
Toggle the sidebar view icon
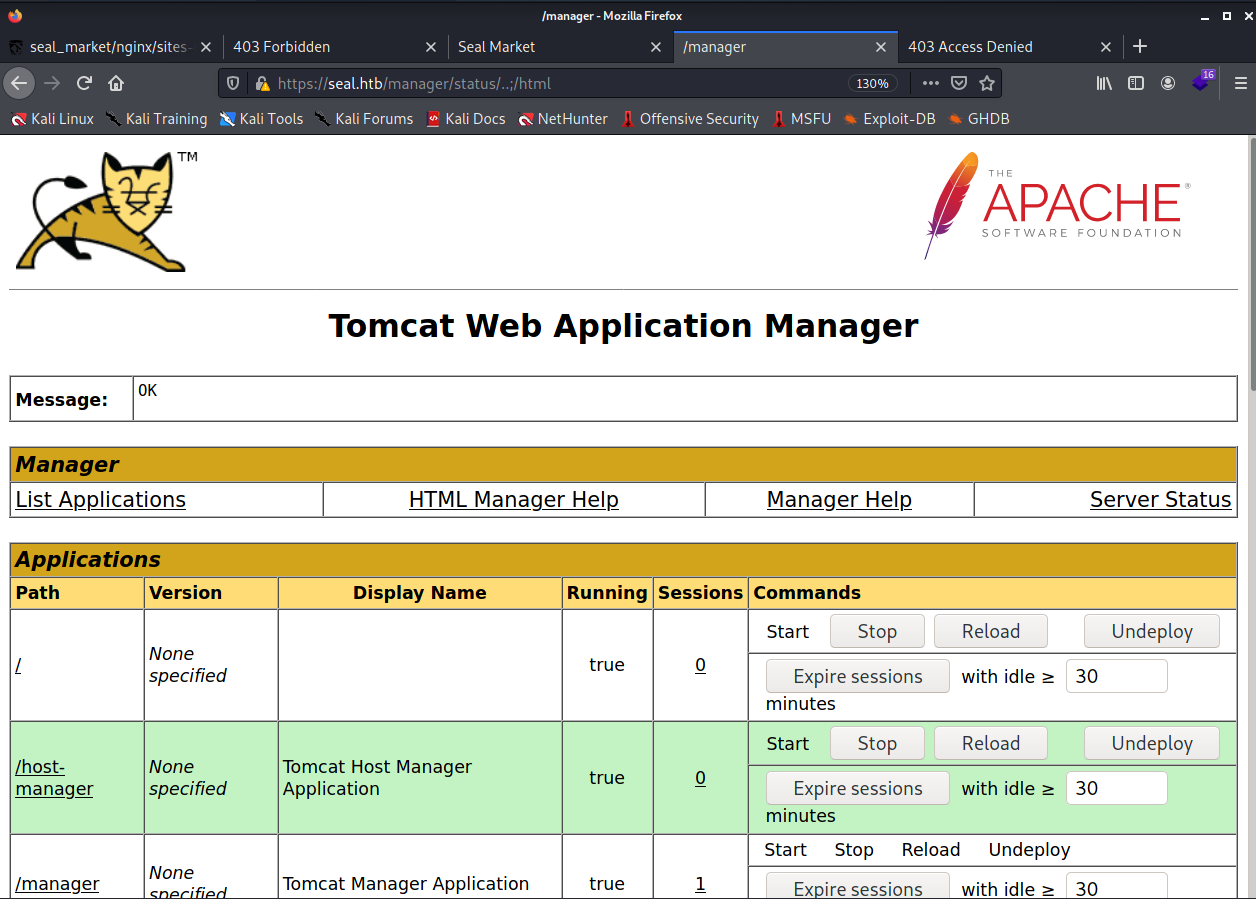coord(1136,83)
